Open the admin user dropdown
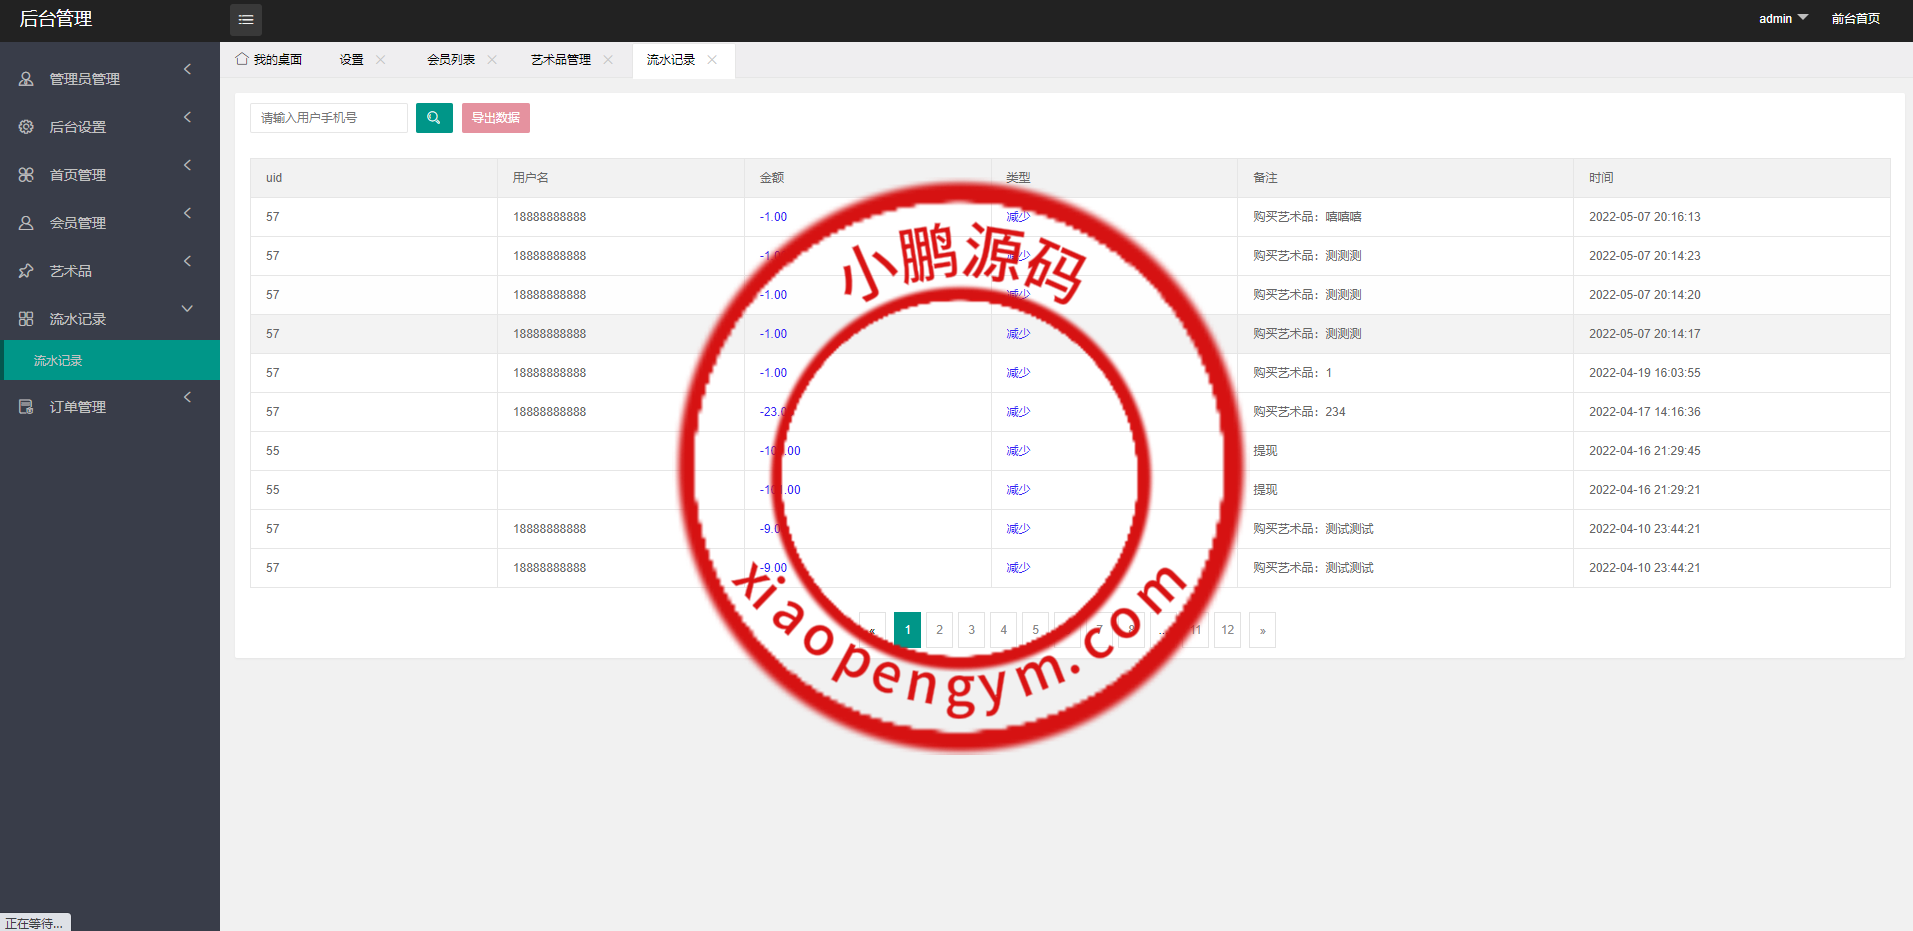The image size is (1913, 931). coord(1783,19)
